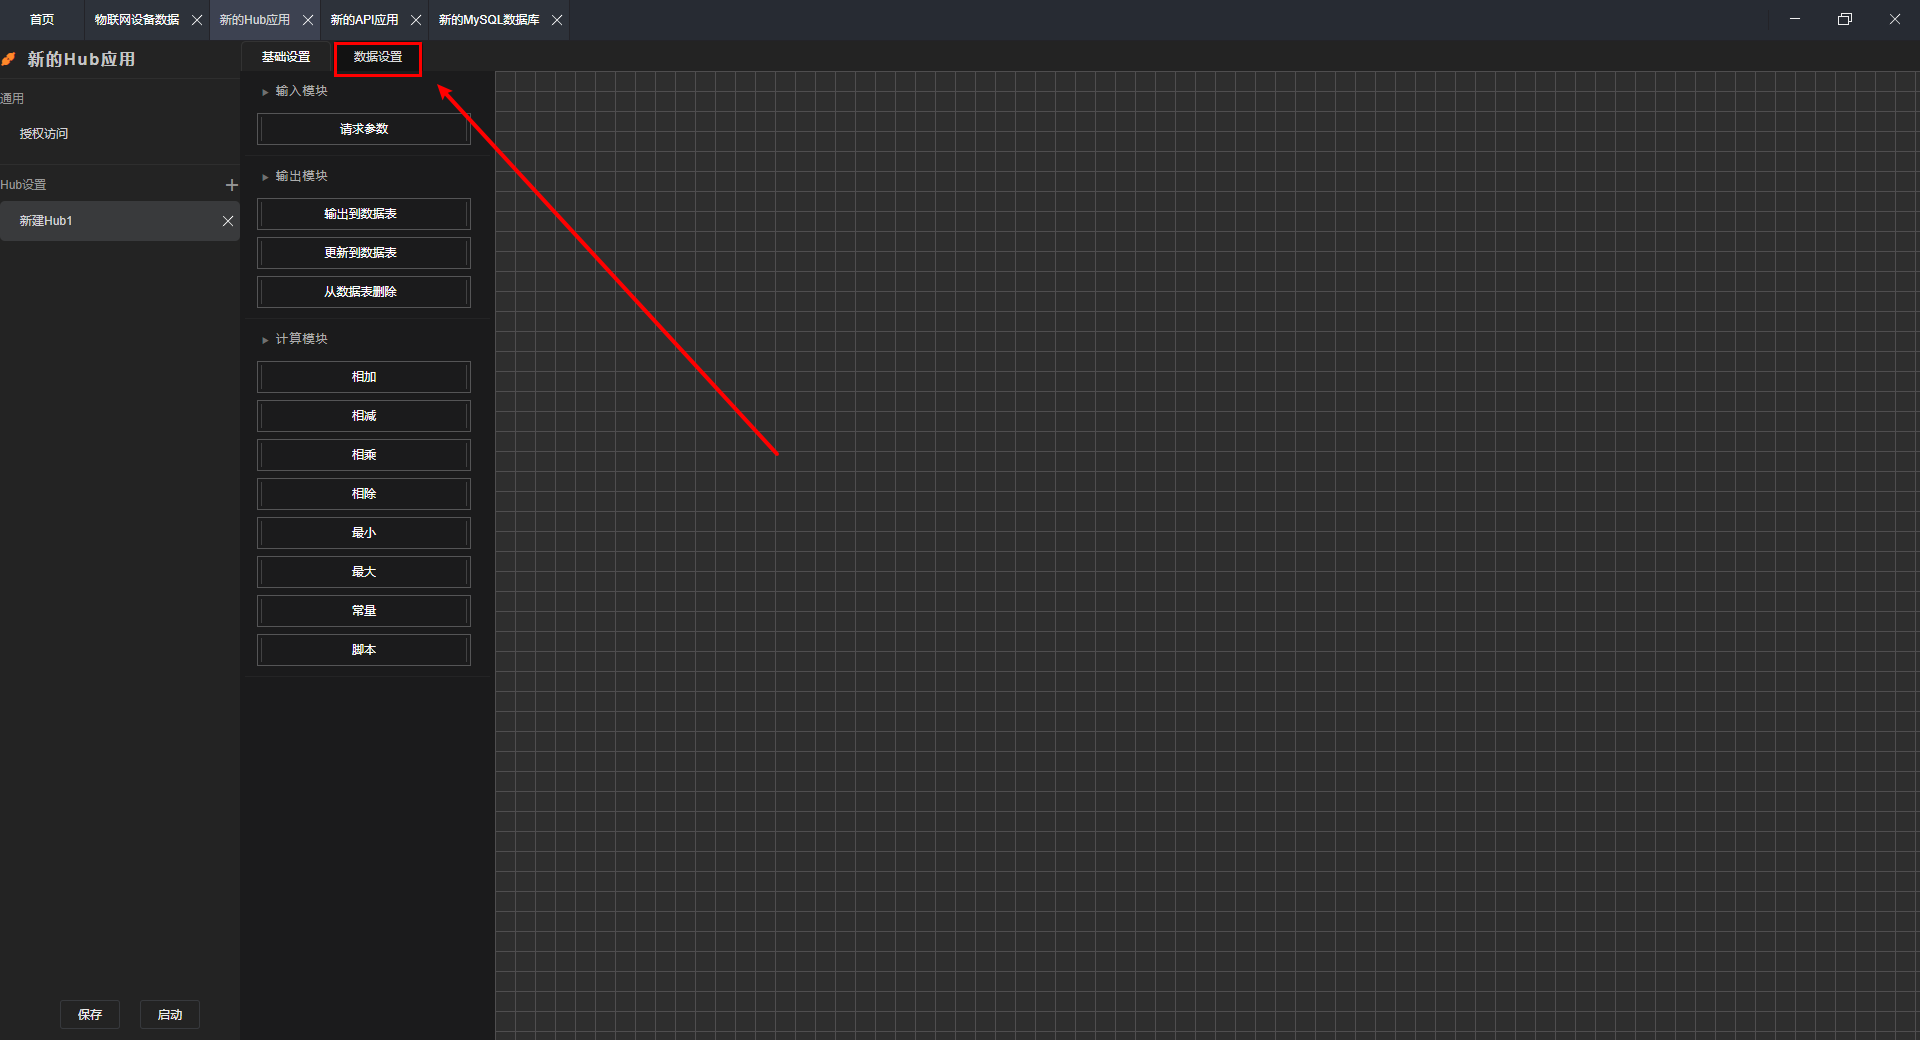Add a new Hub with plus icon

232,185
